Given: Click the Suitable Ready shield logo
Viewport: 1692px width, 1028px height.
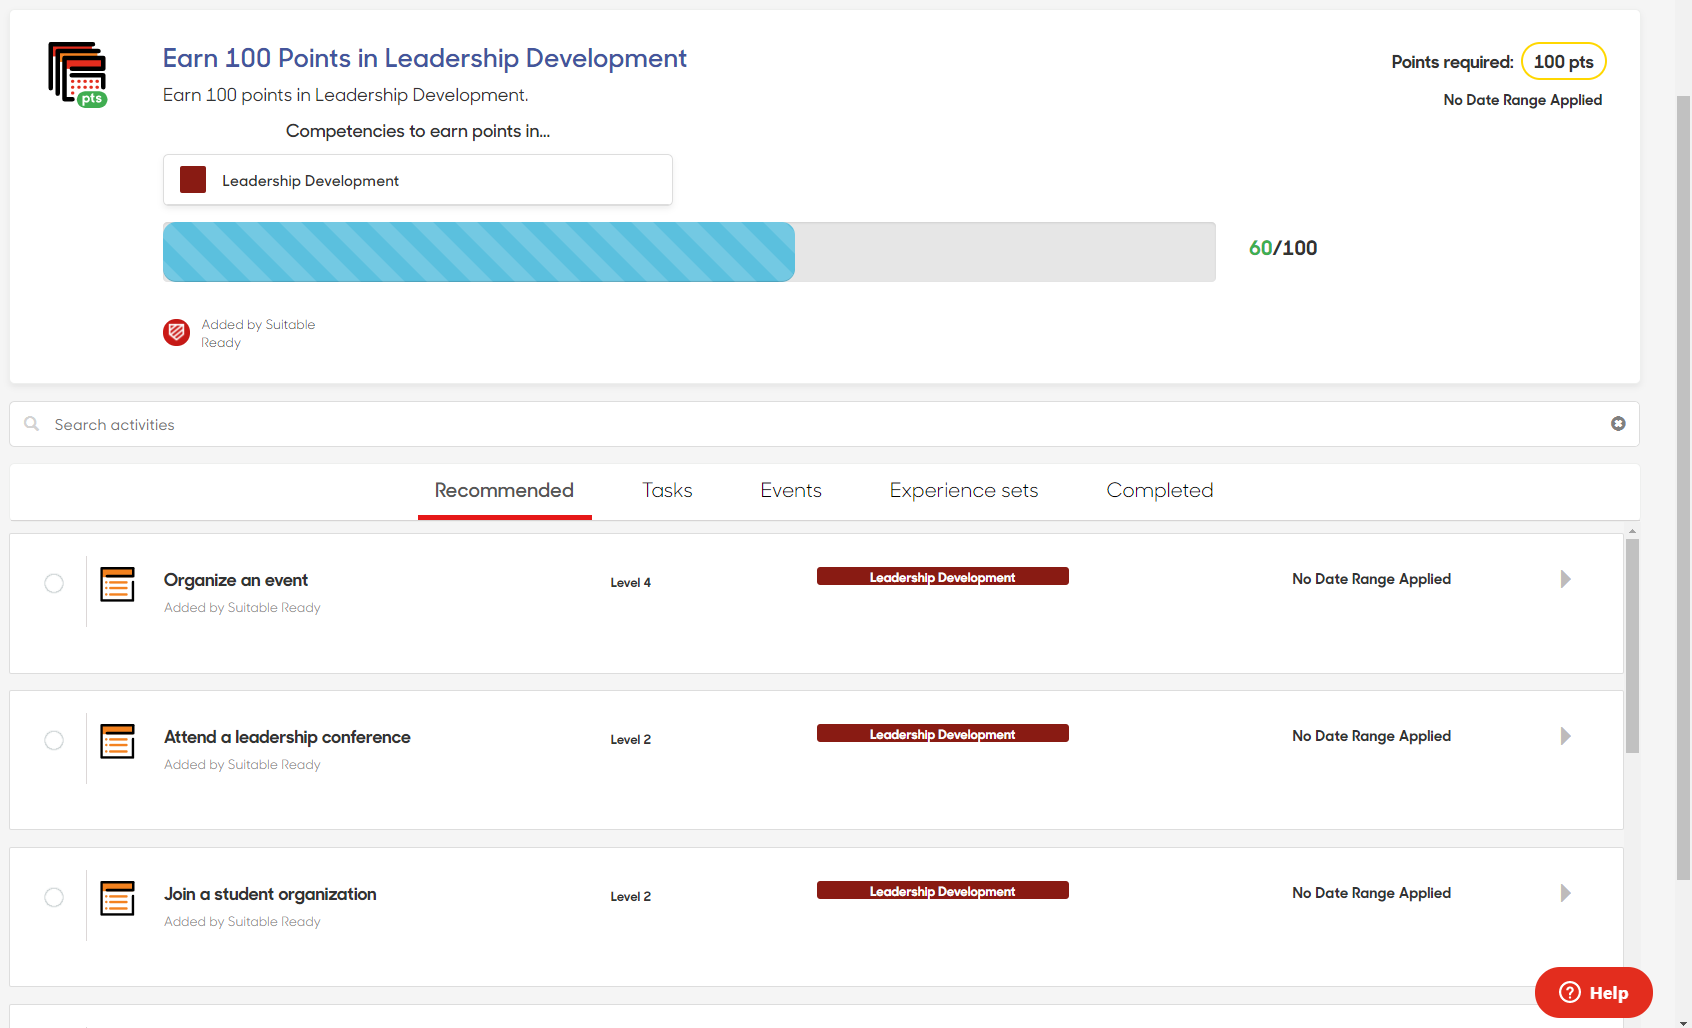Looking at the screenshot, I should click(177, 333).
